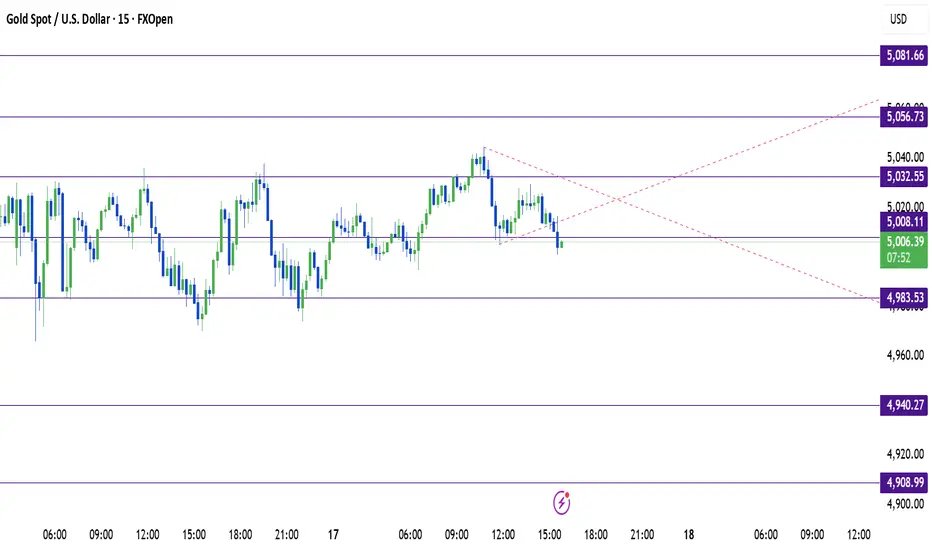The width and height of the screenshot is (932, 550).
Task: Click the 4,920.00 price axis tick
Action: (902, 453)
